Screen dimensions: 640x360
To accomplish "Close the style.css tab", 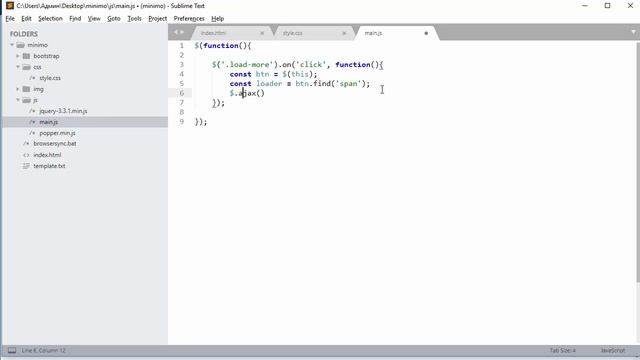I will point(344,33).
